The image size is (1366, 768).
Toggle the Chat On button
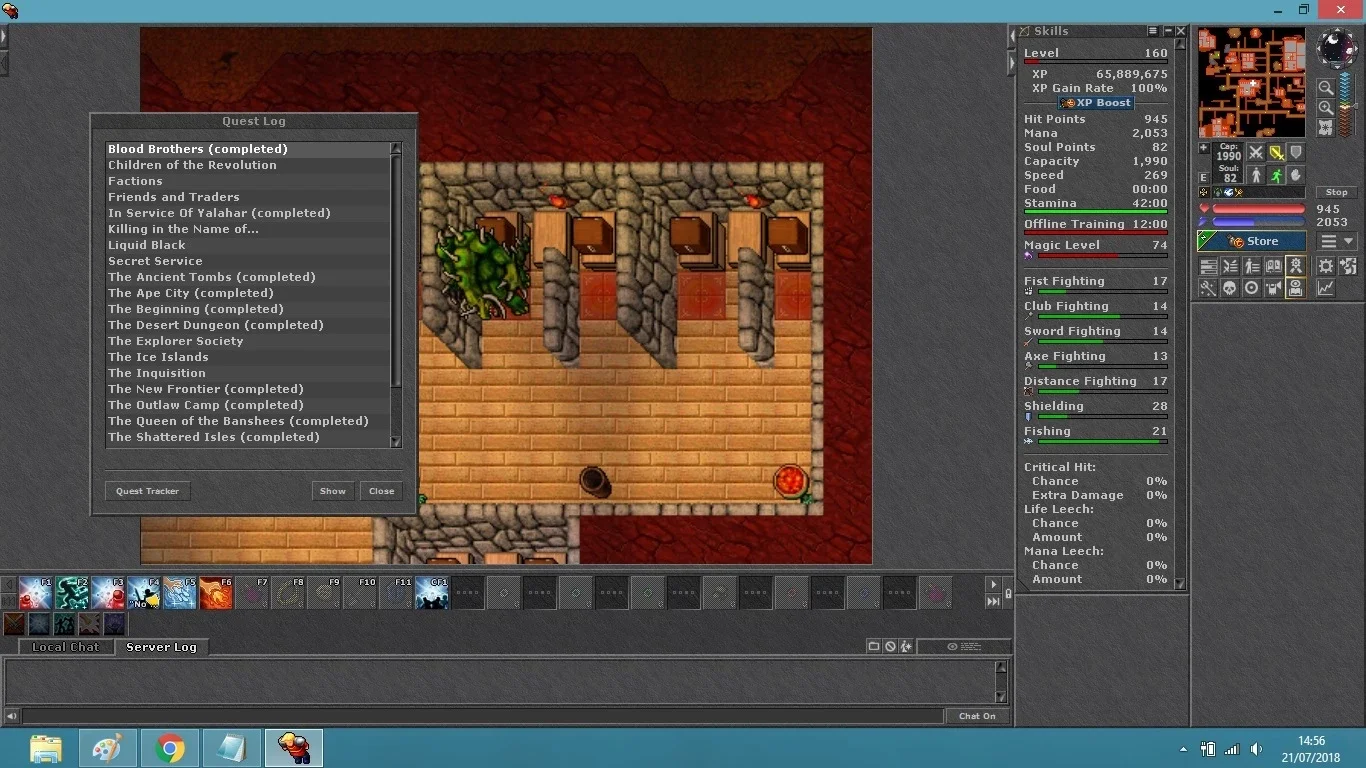(977, 716)
